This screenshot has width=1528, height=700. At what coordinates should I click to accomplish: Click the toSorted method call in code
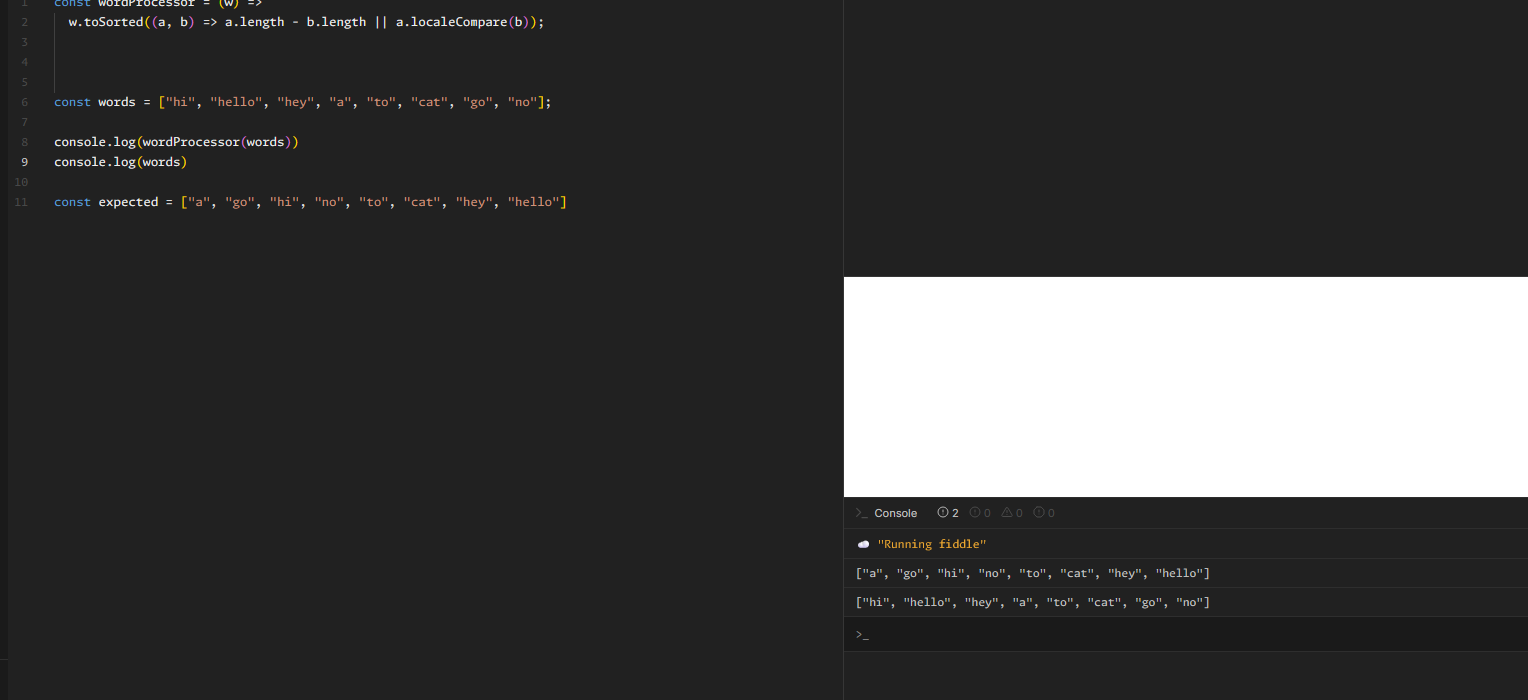(114, 22)
